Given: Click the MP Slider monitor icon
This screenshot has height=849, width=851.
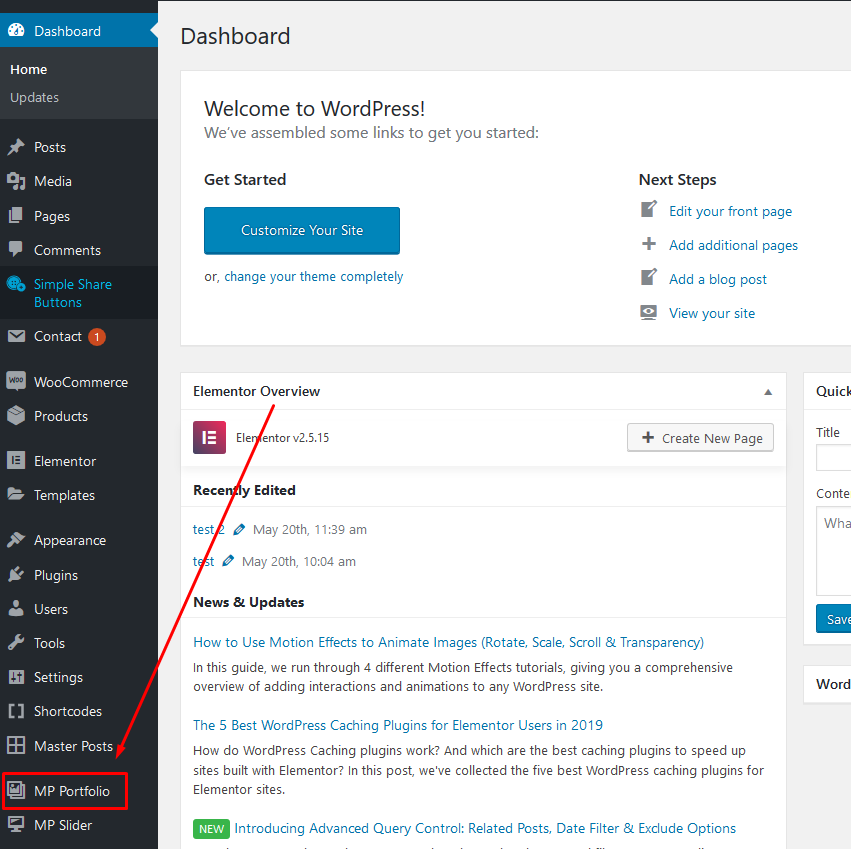Looking at the screenshot, I should (x=16, y=825).
